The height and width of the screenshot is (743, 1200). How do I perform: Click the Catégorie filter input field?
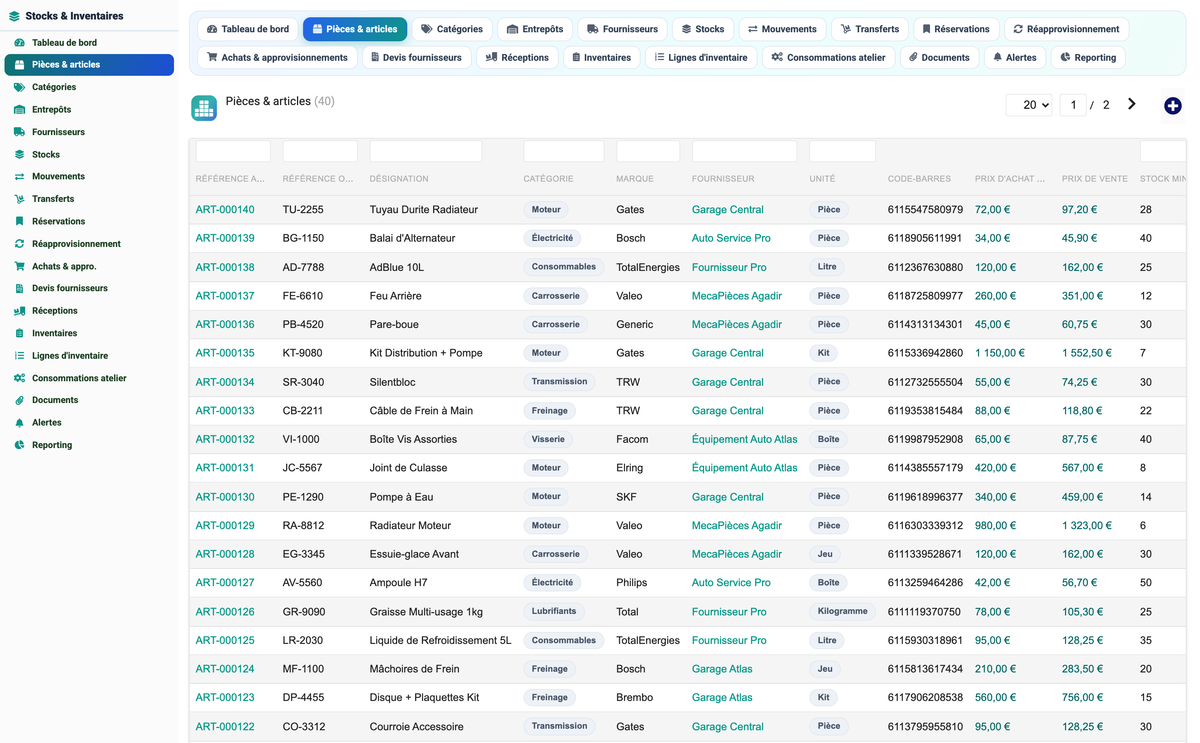pos(564,151)
